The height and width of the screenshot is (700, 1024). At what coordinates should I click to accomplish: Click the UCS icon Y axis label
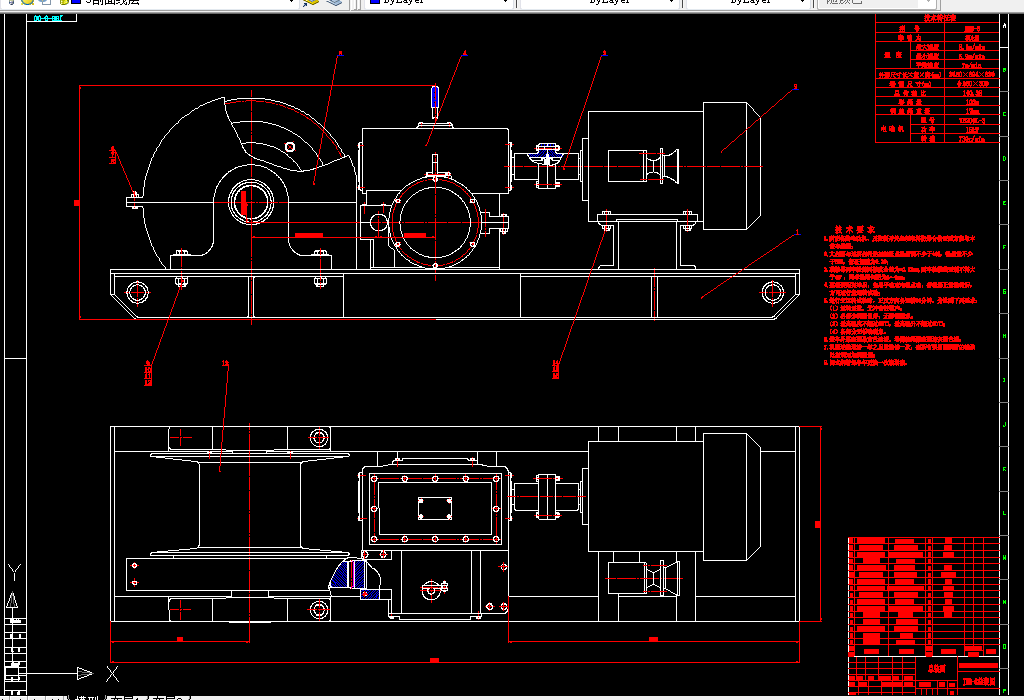pyautogui.click(x=14, y=572)
